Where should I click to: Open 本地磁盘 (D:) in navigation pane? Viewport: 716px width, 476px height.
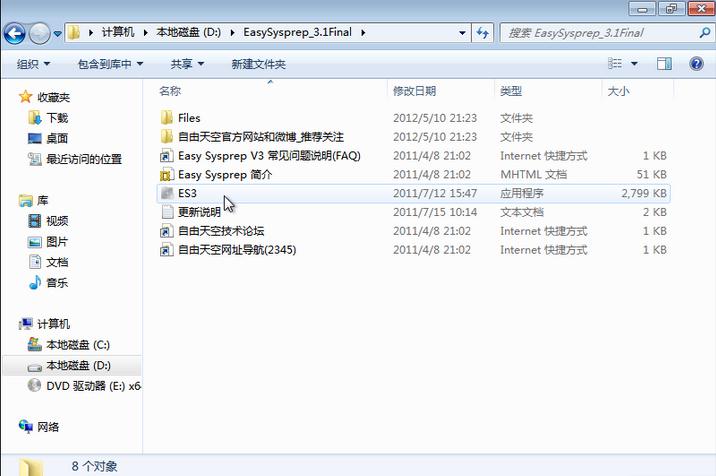tap(79, 365)
